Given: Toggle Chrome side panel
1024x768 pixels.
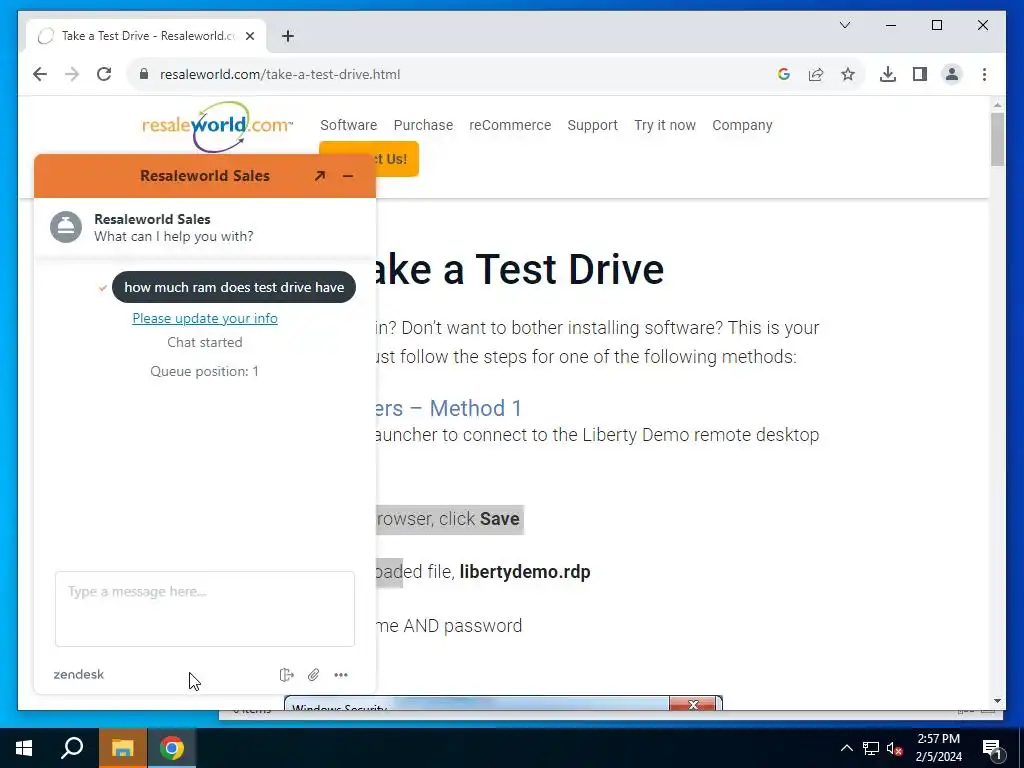Looking at the screenshot, I should pyautogui.click(x=920, y=74).
